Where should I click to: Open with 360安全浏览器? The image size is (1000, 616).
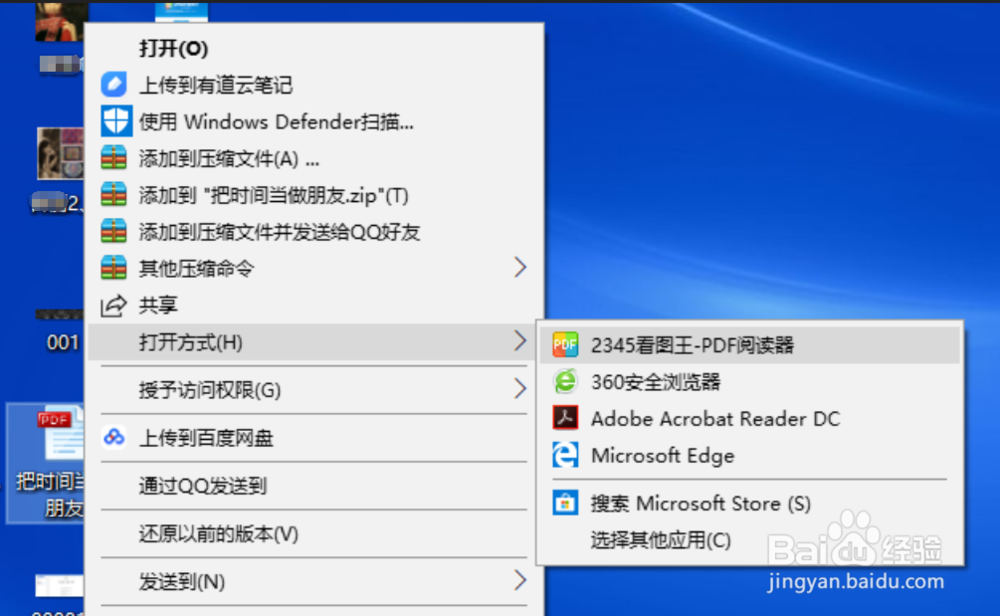coord(750,381)
